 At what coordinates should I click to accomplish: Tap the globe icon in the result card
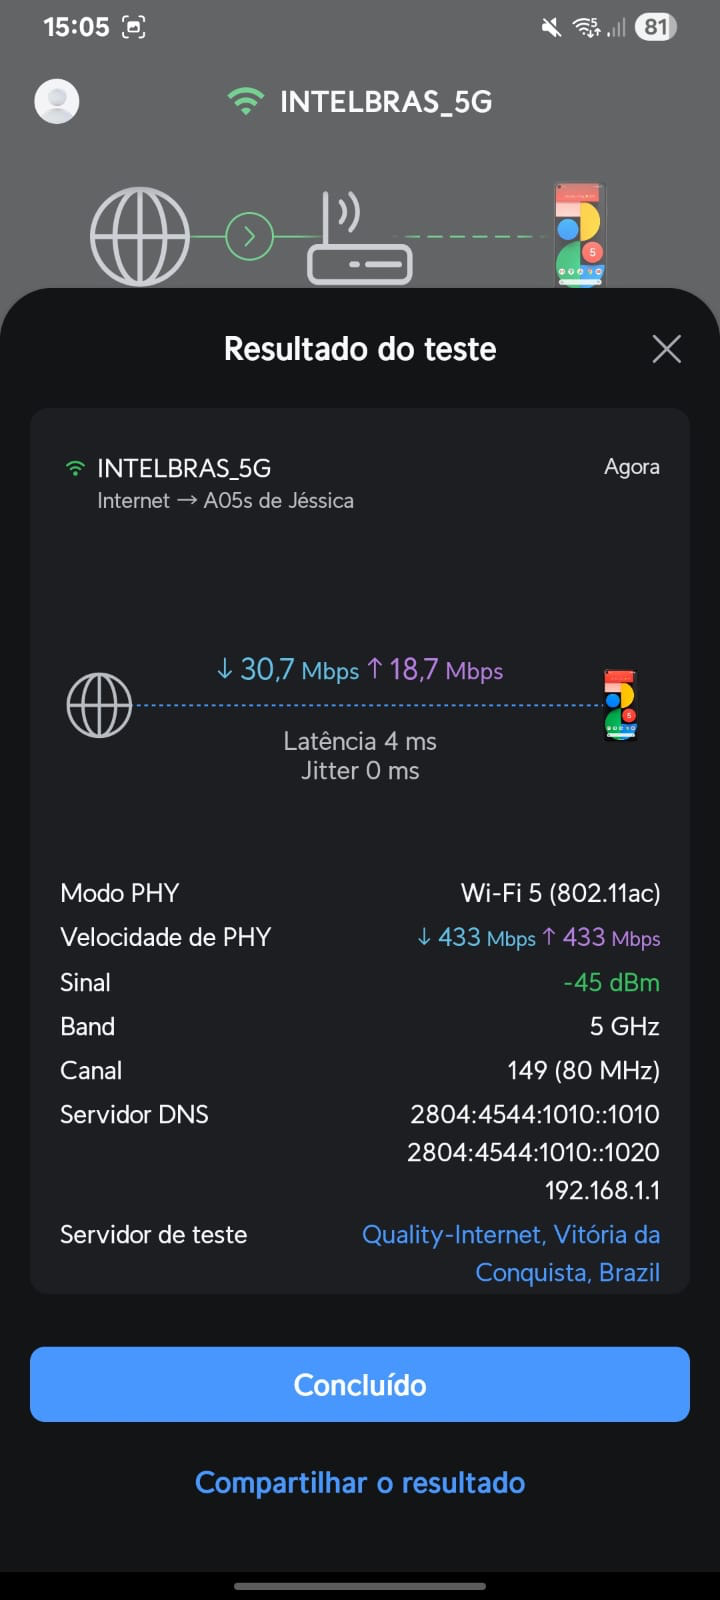tap(99, 705)
